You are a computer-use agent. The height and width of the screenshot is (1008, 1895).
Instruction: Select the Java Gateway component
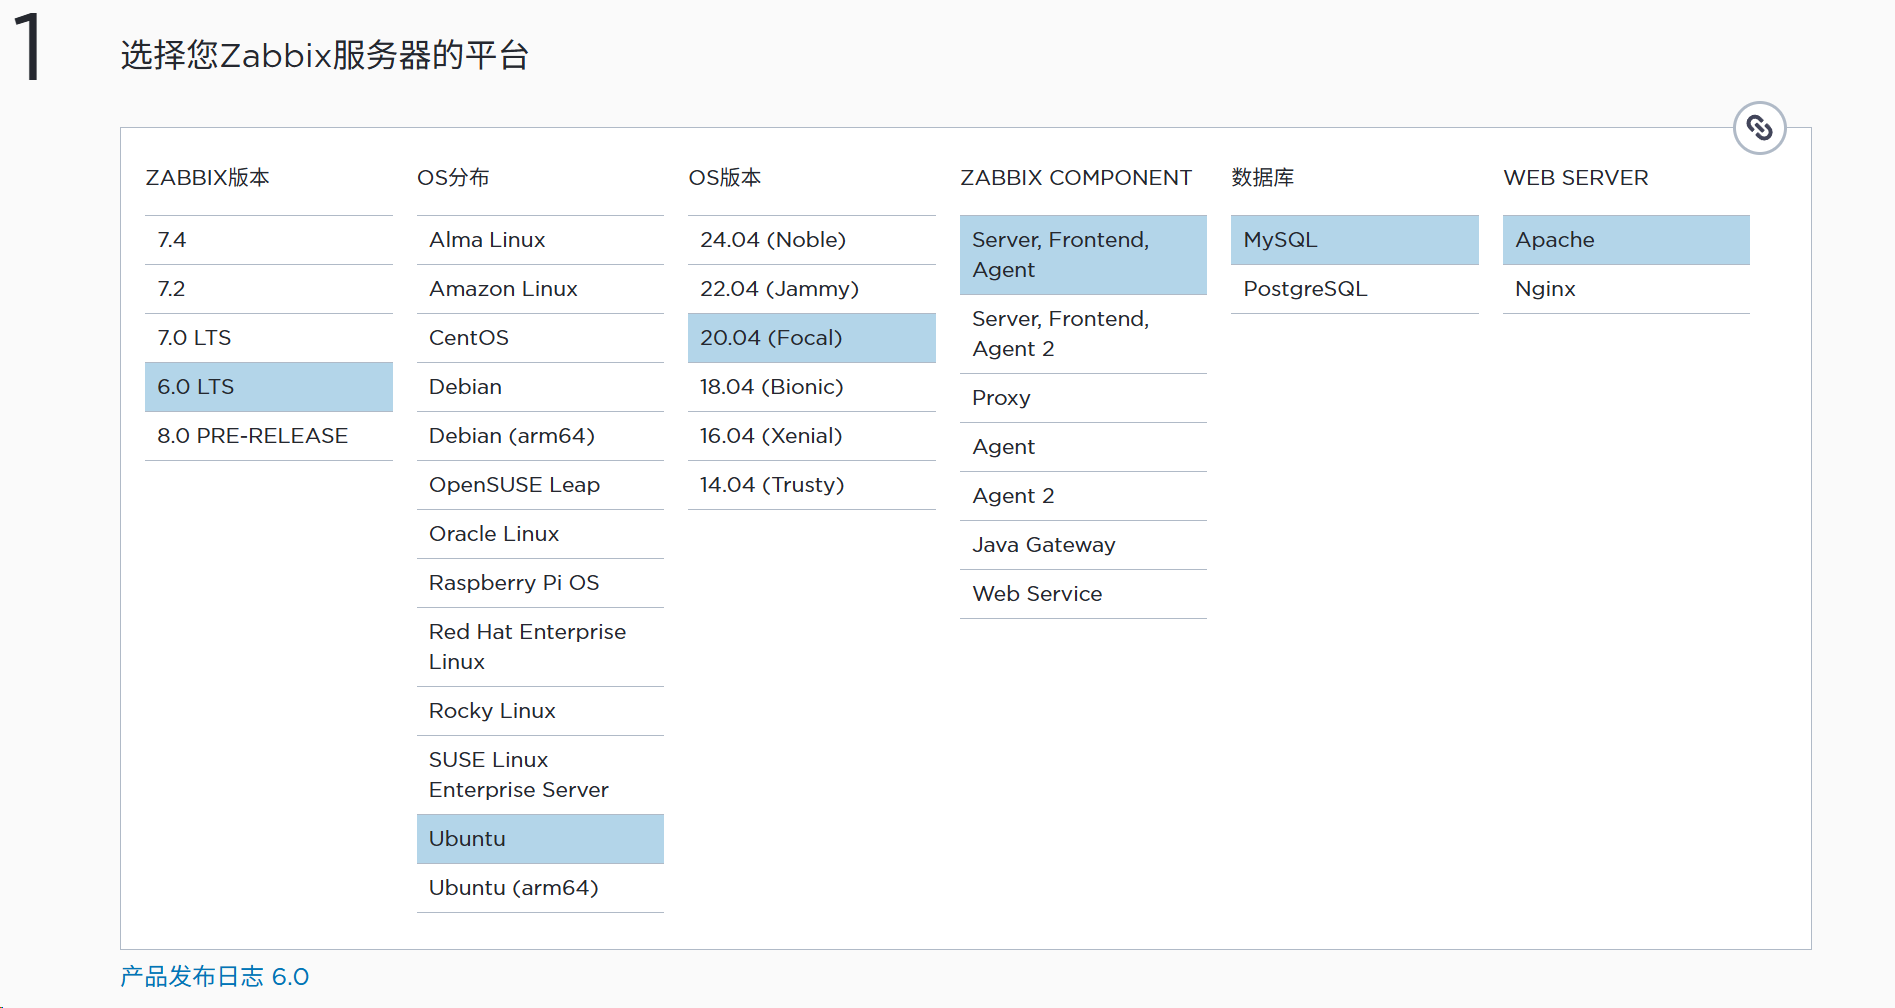[1083, 545]
